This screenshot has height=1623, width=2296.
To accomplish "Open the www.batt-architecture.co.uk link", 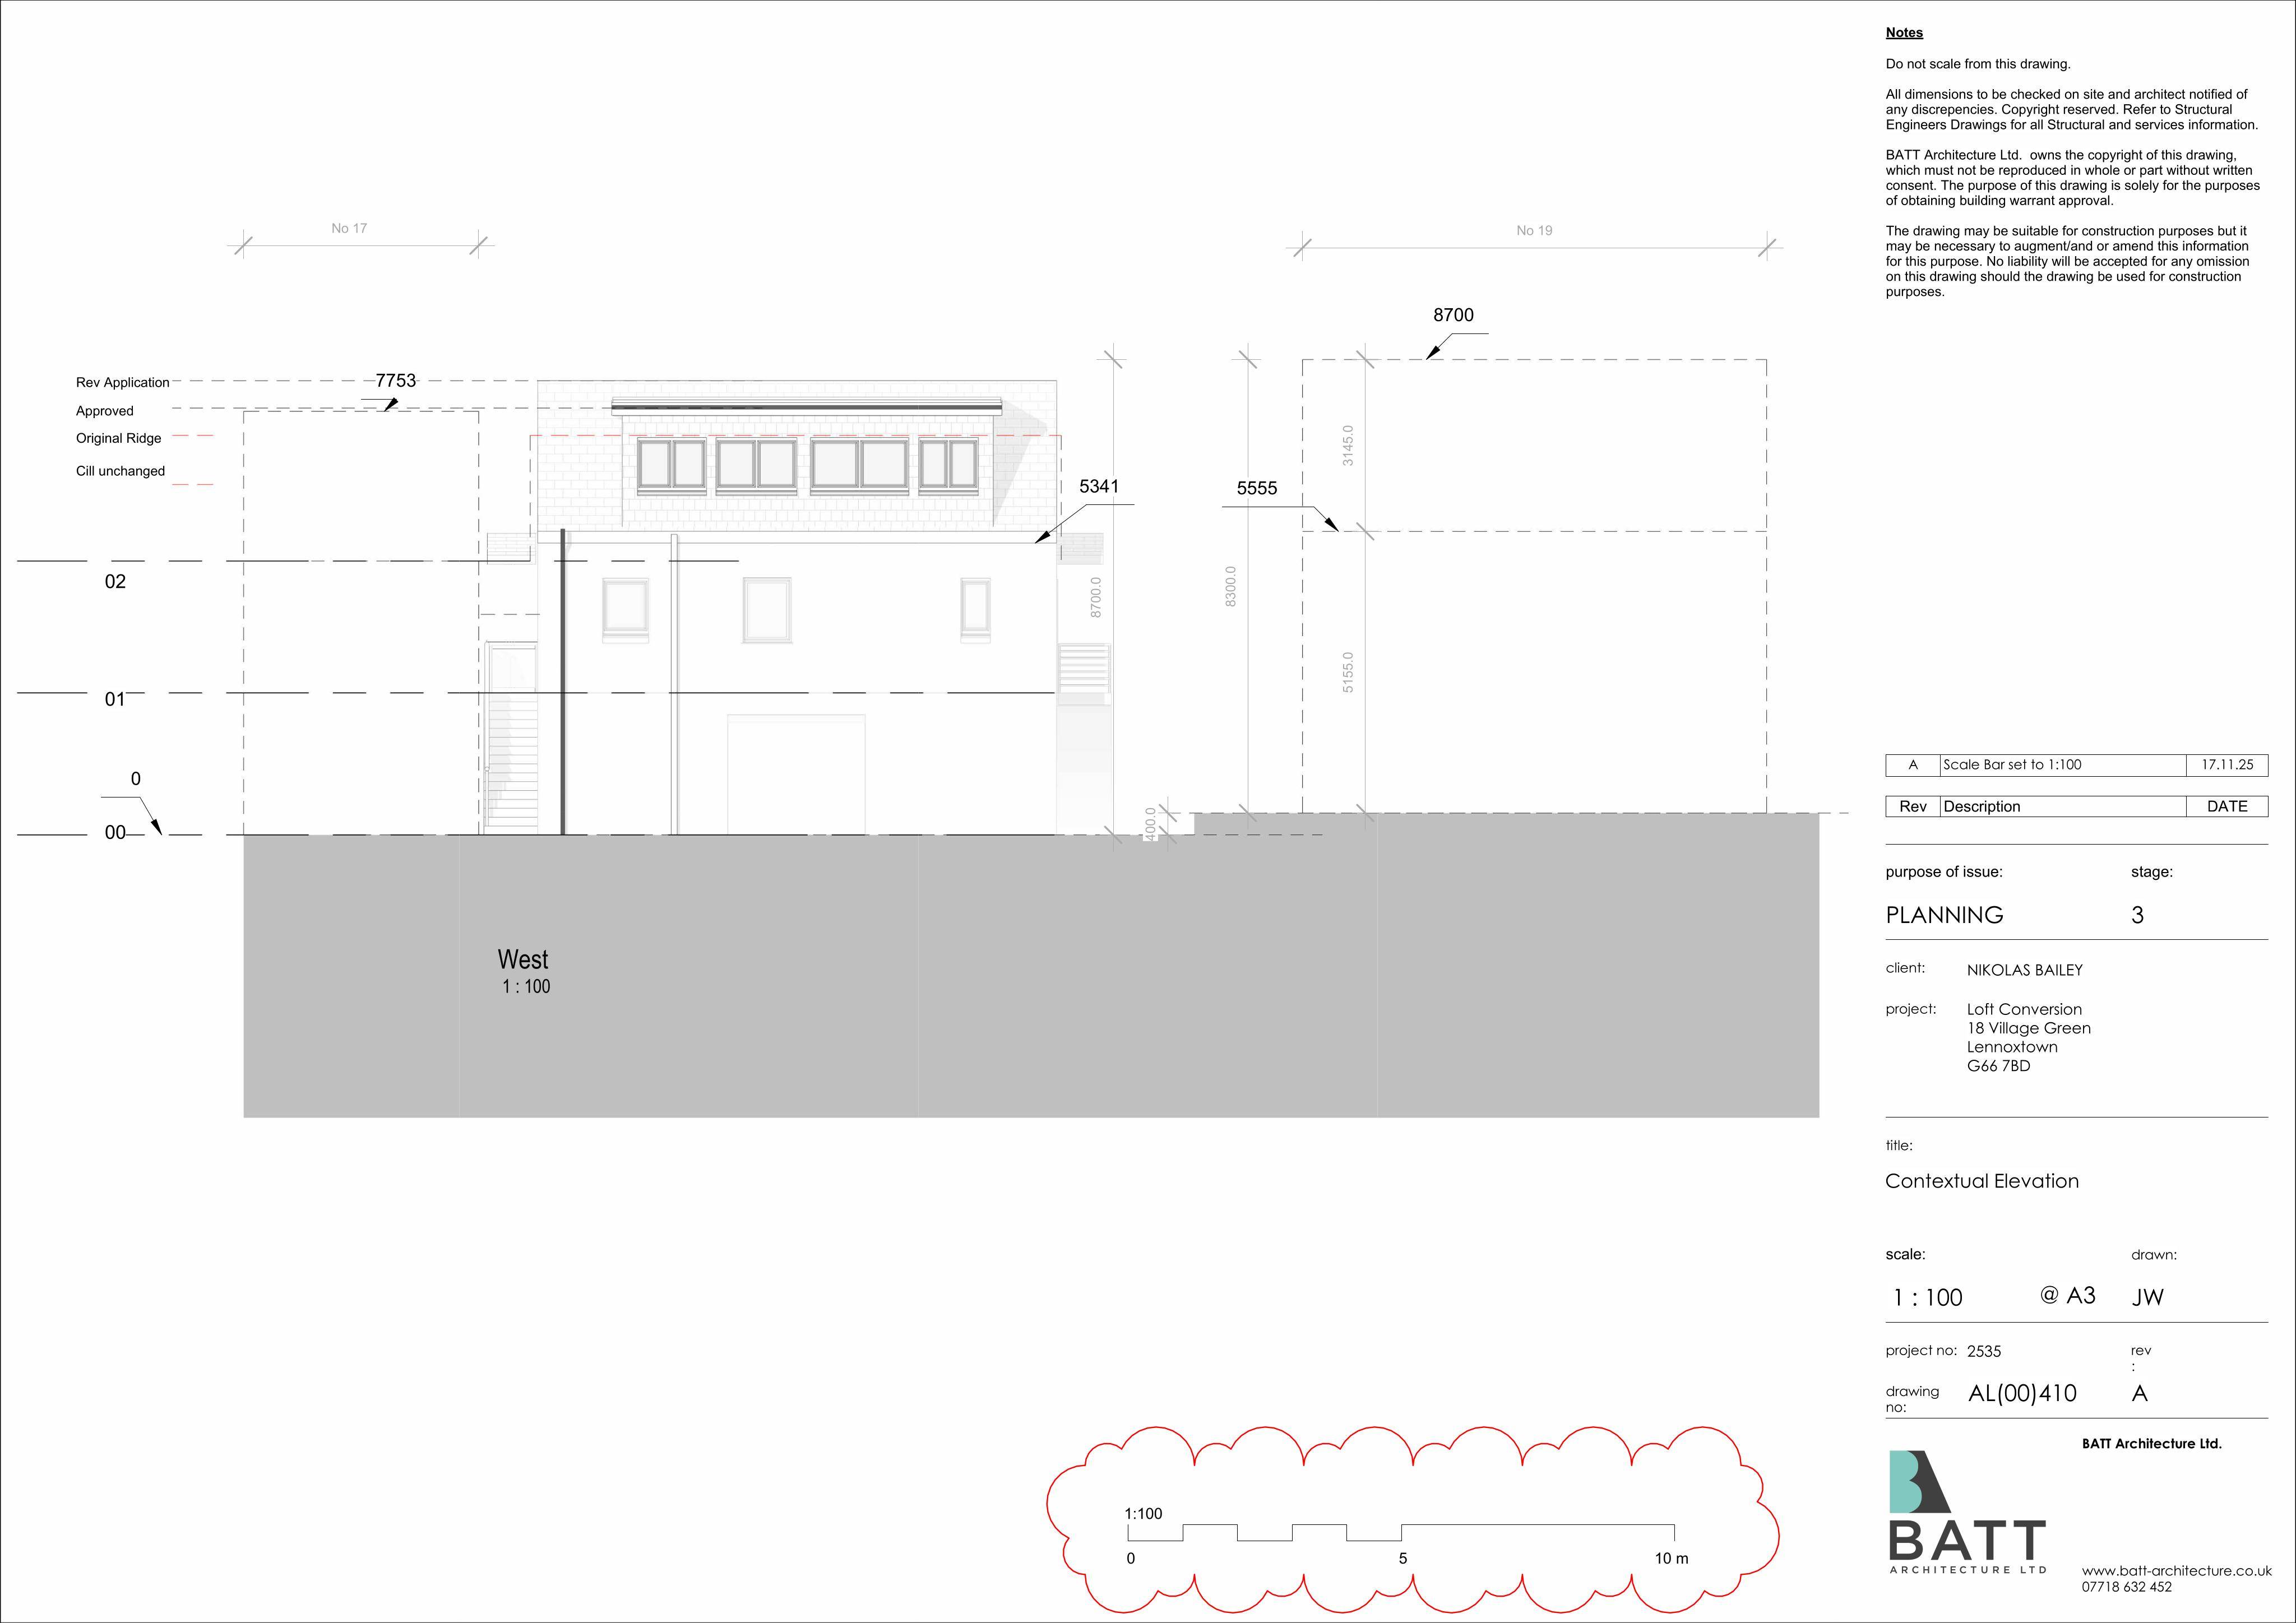I will click(x=2177, y=1570).
